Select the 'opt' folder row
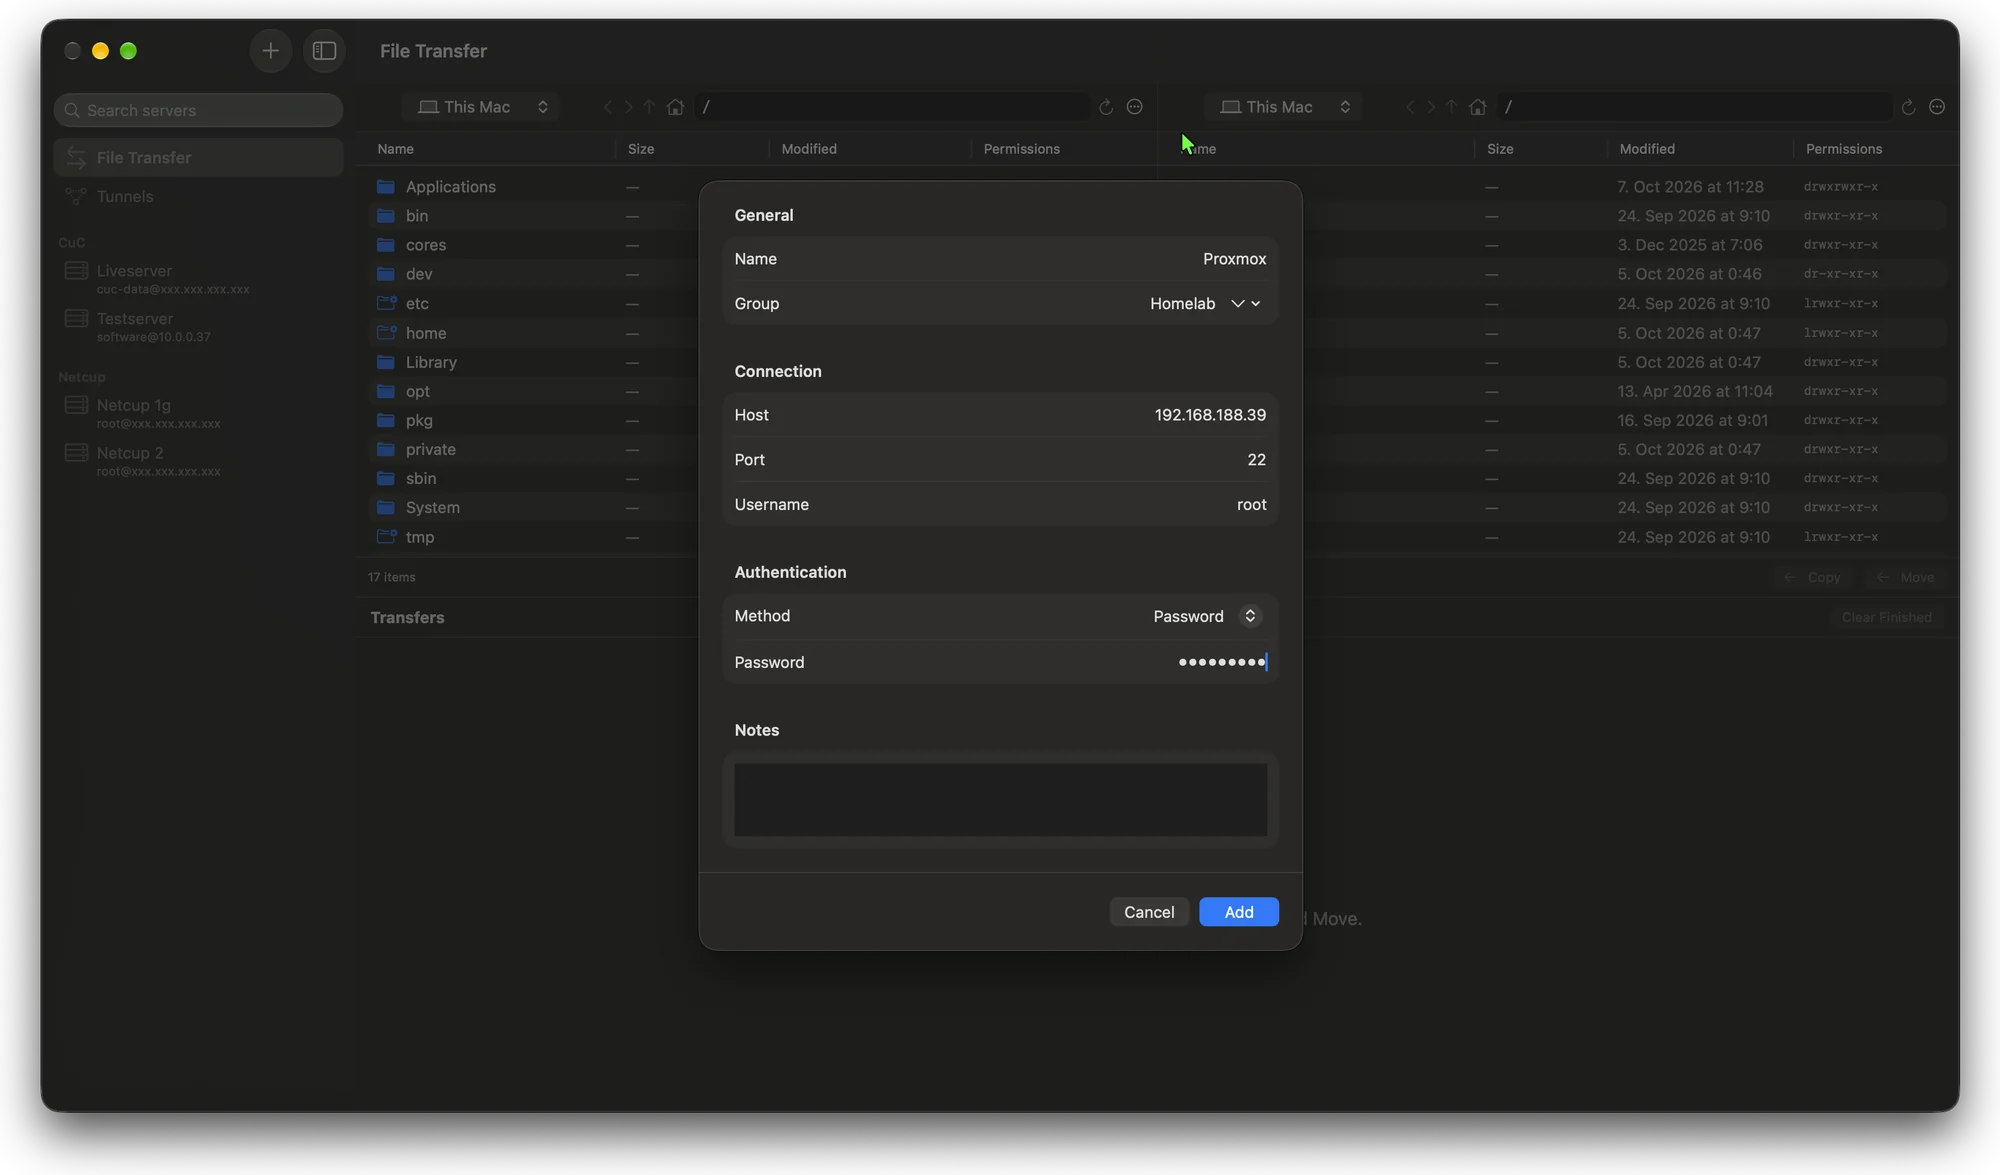The image size is (2000, 1175). pyautogui.click(x=535, y=391)
